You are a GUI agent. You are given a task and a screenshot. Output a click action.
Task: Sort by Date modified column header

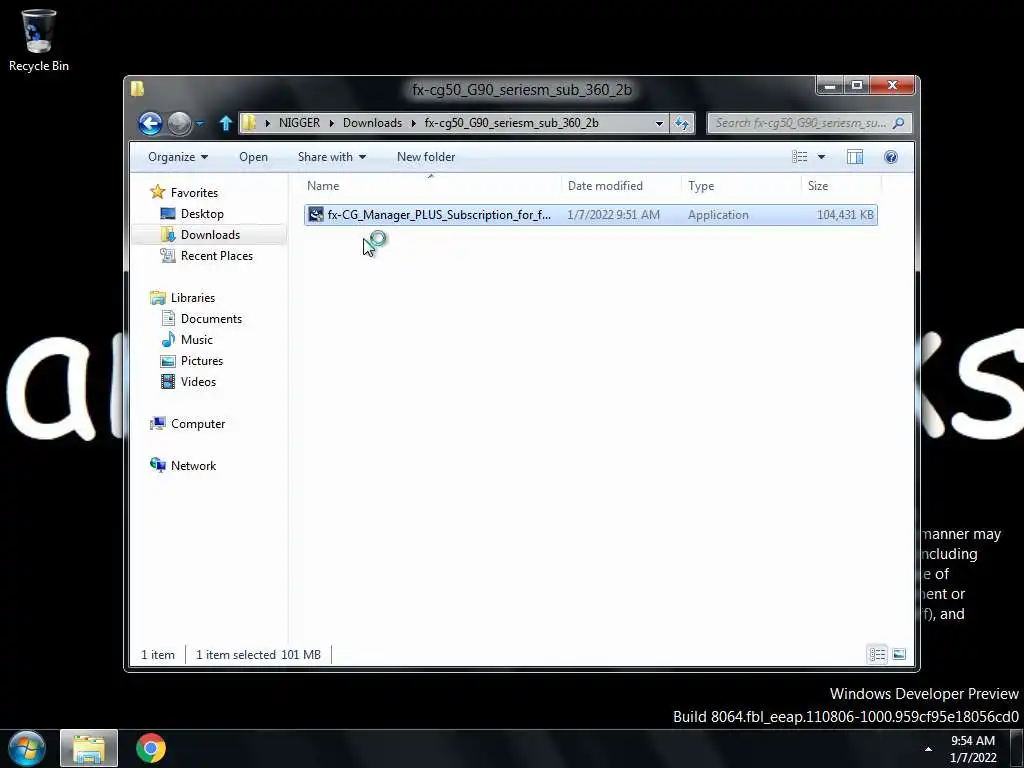pos(620,186)
